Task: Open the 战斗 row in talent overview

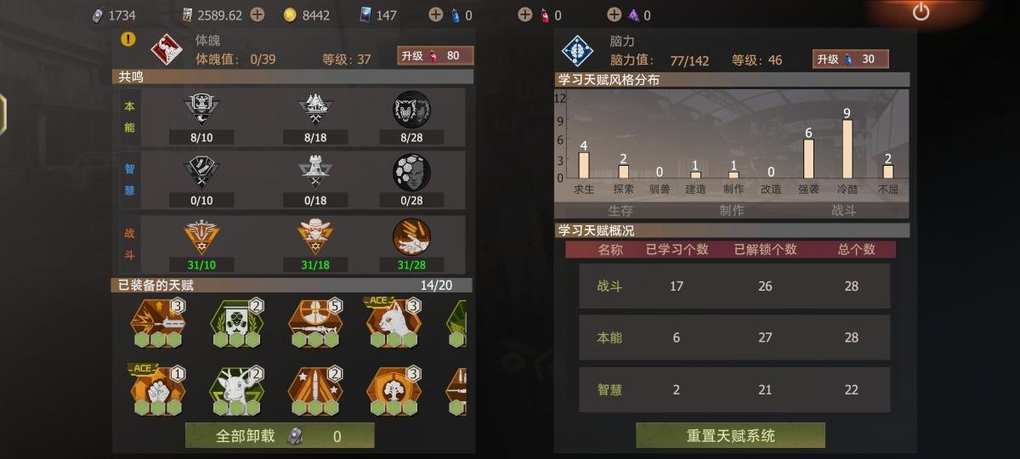Action: pos(734,286)
